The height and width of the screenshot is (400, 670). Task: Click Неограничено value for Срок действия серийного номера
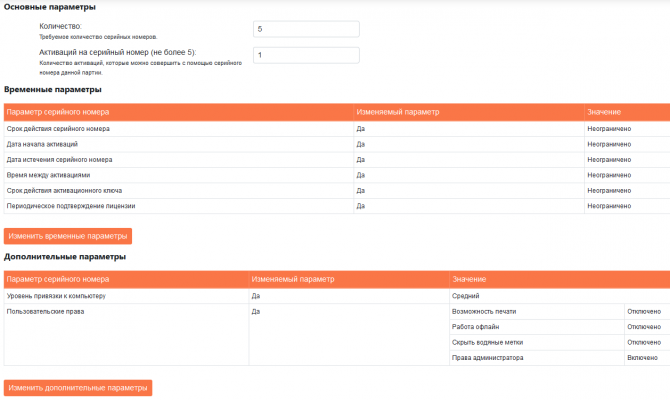609,129
